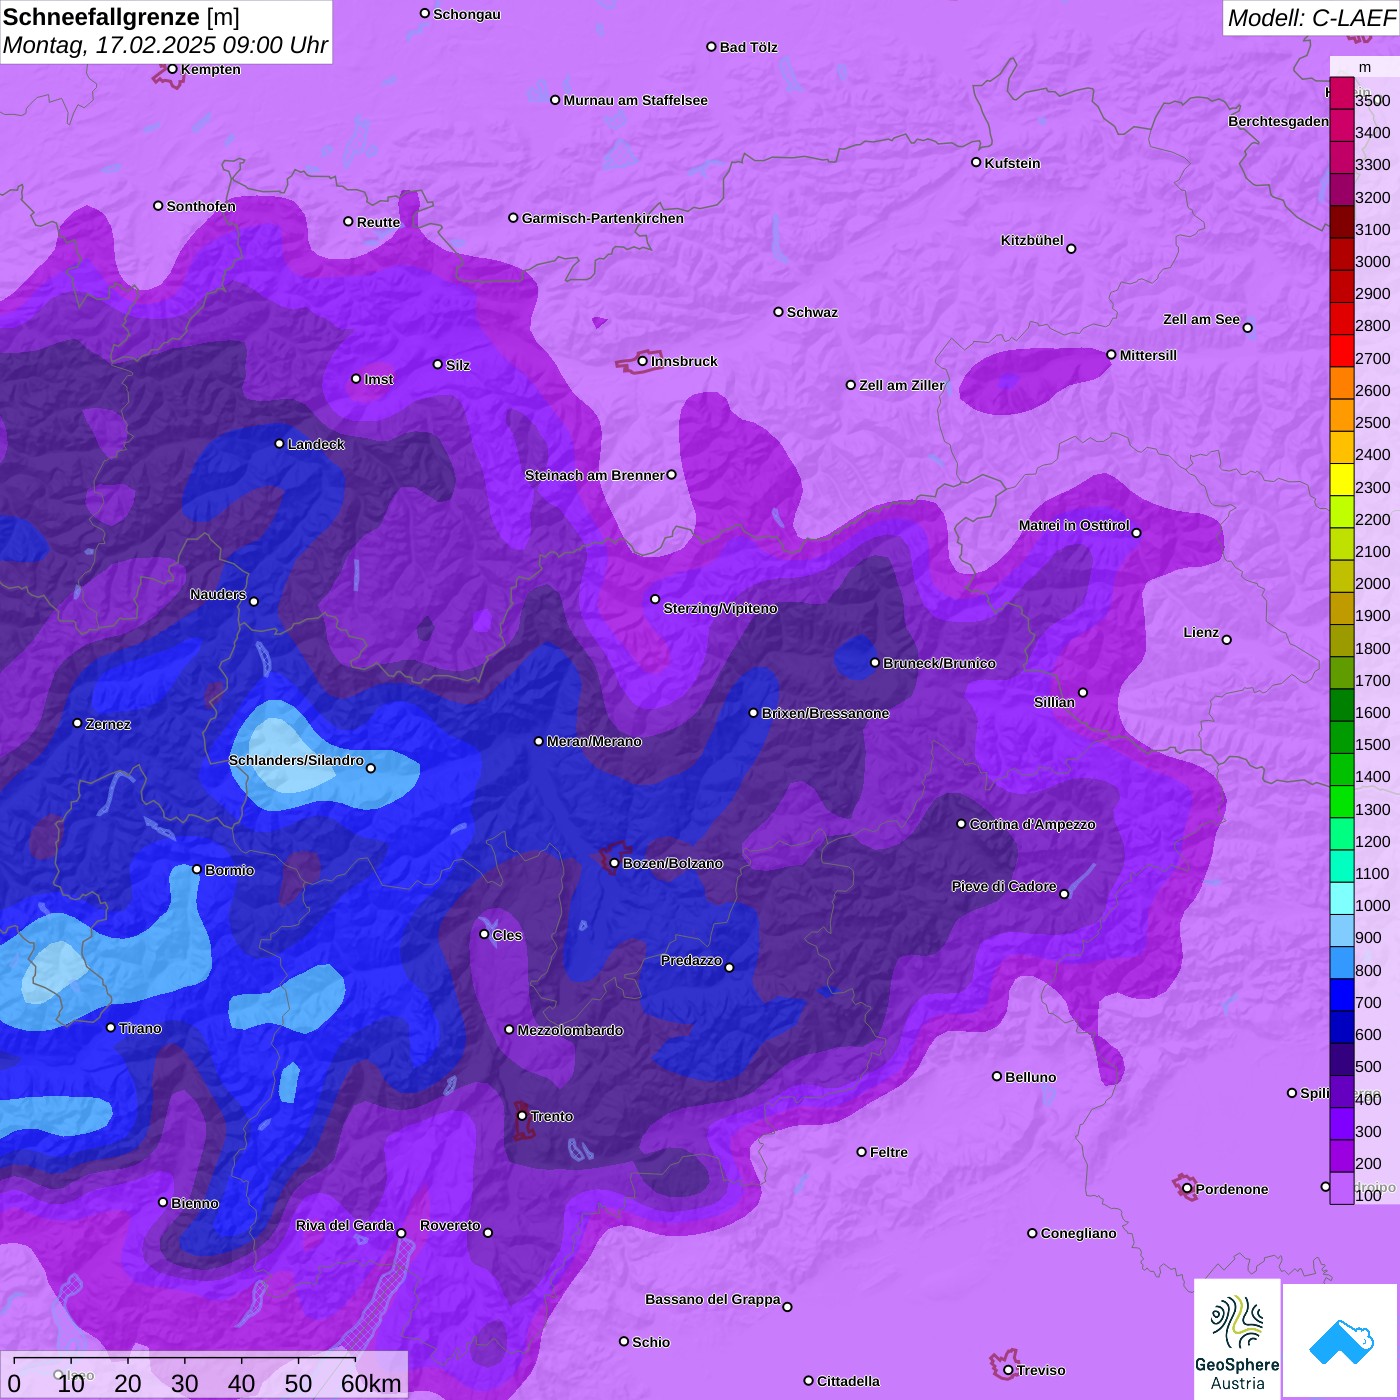
Task: Click the 1000 m cyan legend swatch
Action: [x=1341, y=898]
